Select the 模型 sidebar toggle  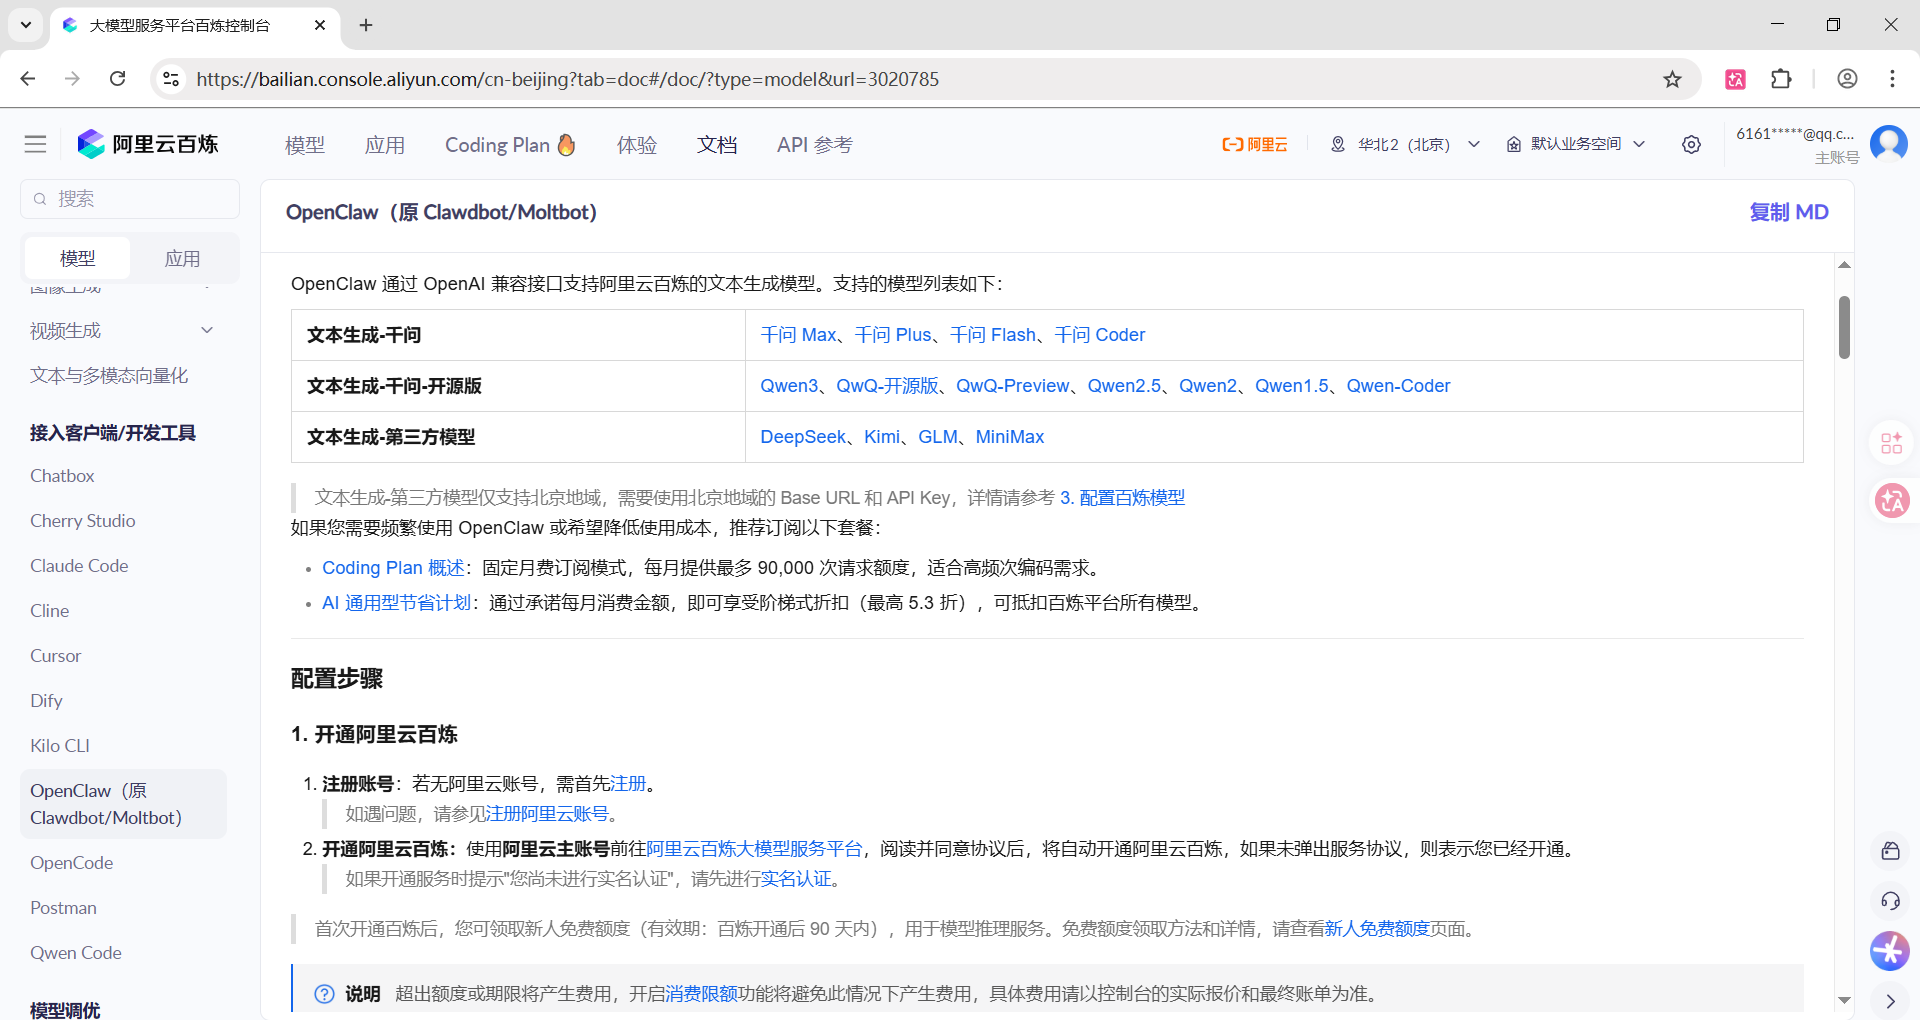click(78, 258)
